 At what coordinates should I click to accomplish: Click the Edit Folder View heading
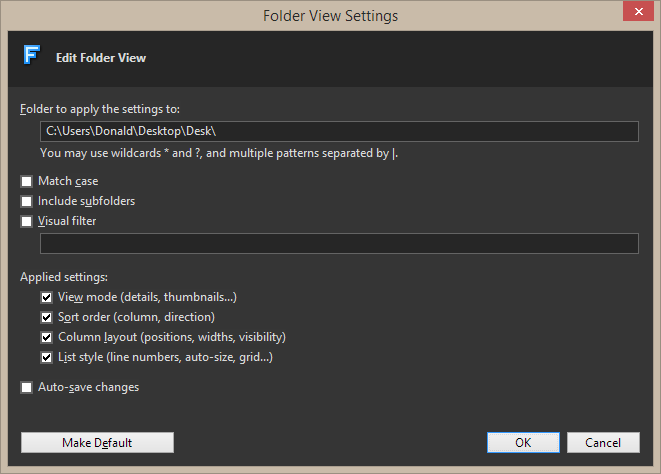click(x=101, y=58)
